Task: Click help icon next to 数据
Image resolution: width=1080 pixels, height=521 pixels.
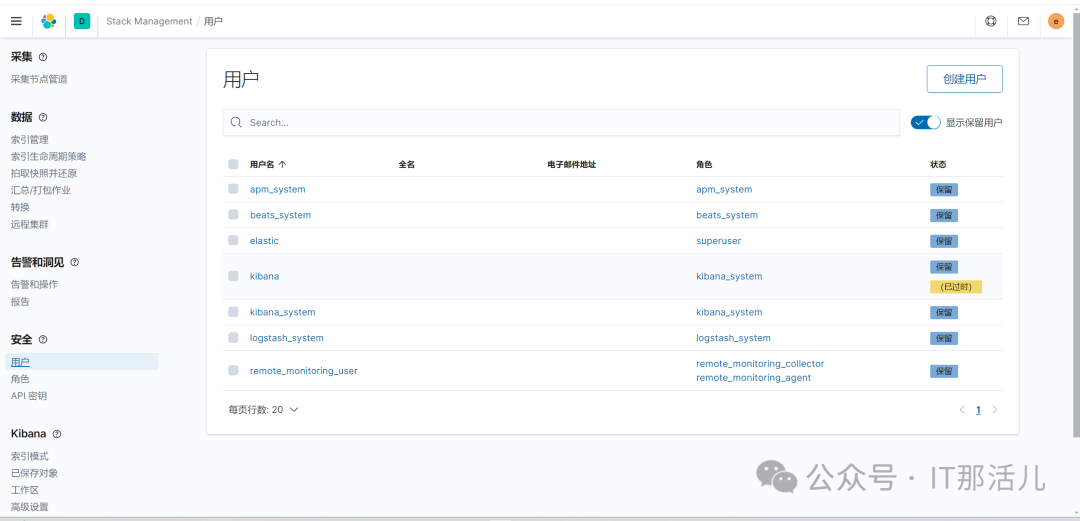Action: click(43, 117)
